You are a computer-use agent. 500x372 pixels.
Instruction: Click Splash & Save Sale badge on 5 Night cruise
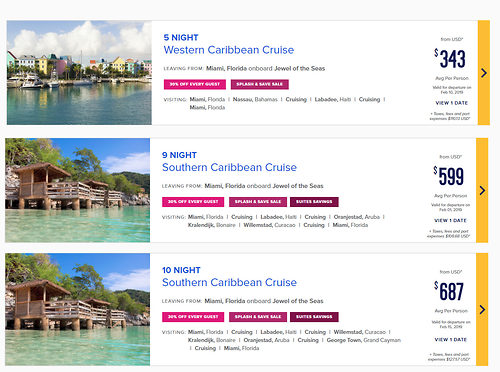click(260, 84)
